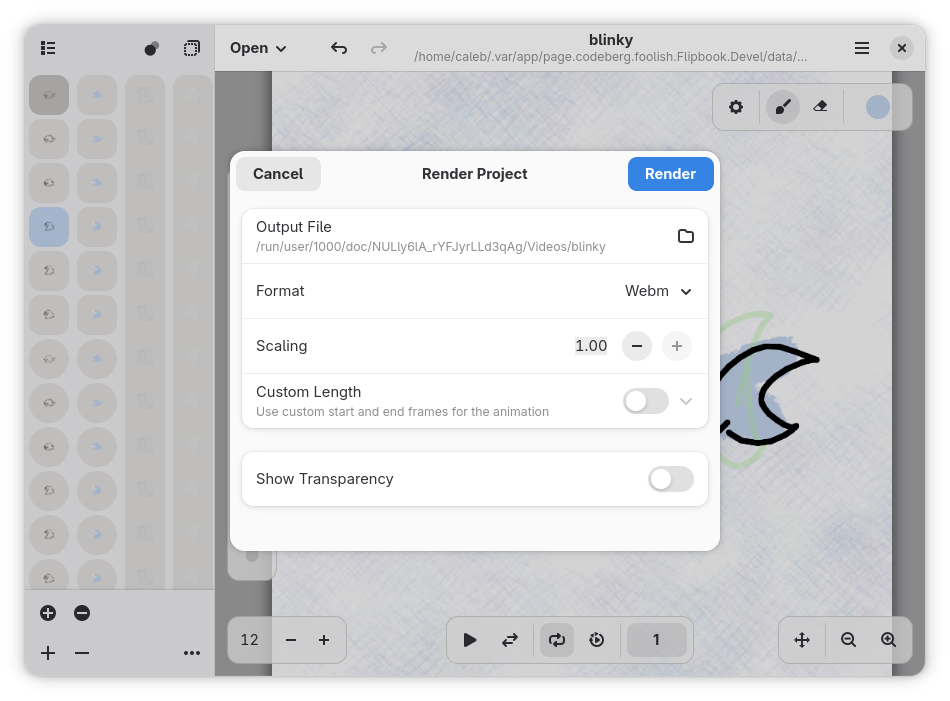
Task: Toggle the Show Transparency switch
Action: [671, 479]
